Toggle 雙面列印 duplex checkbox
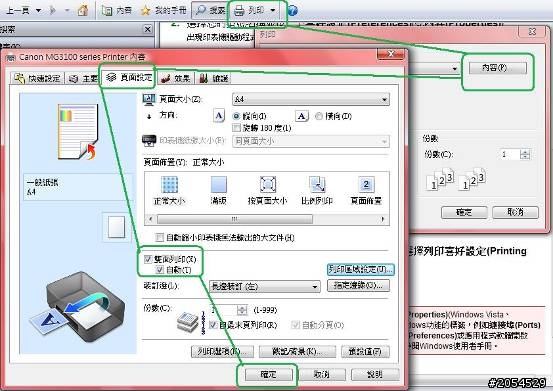553x391 pixels. 148,259
